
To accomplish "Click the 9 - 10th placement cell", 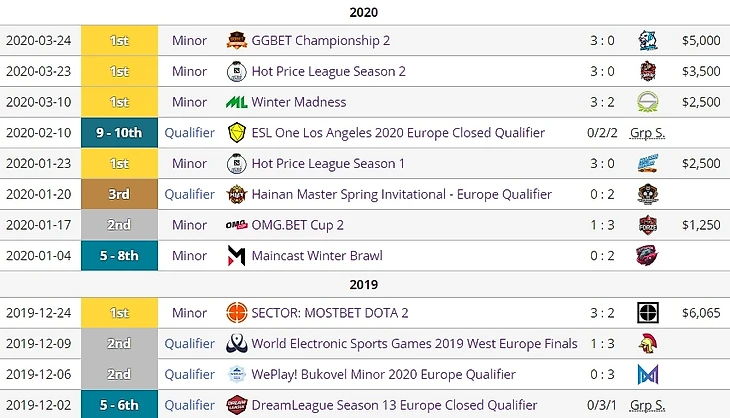I will pyautogui.click(x=119, y=133).
